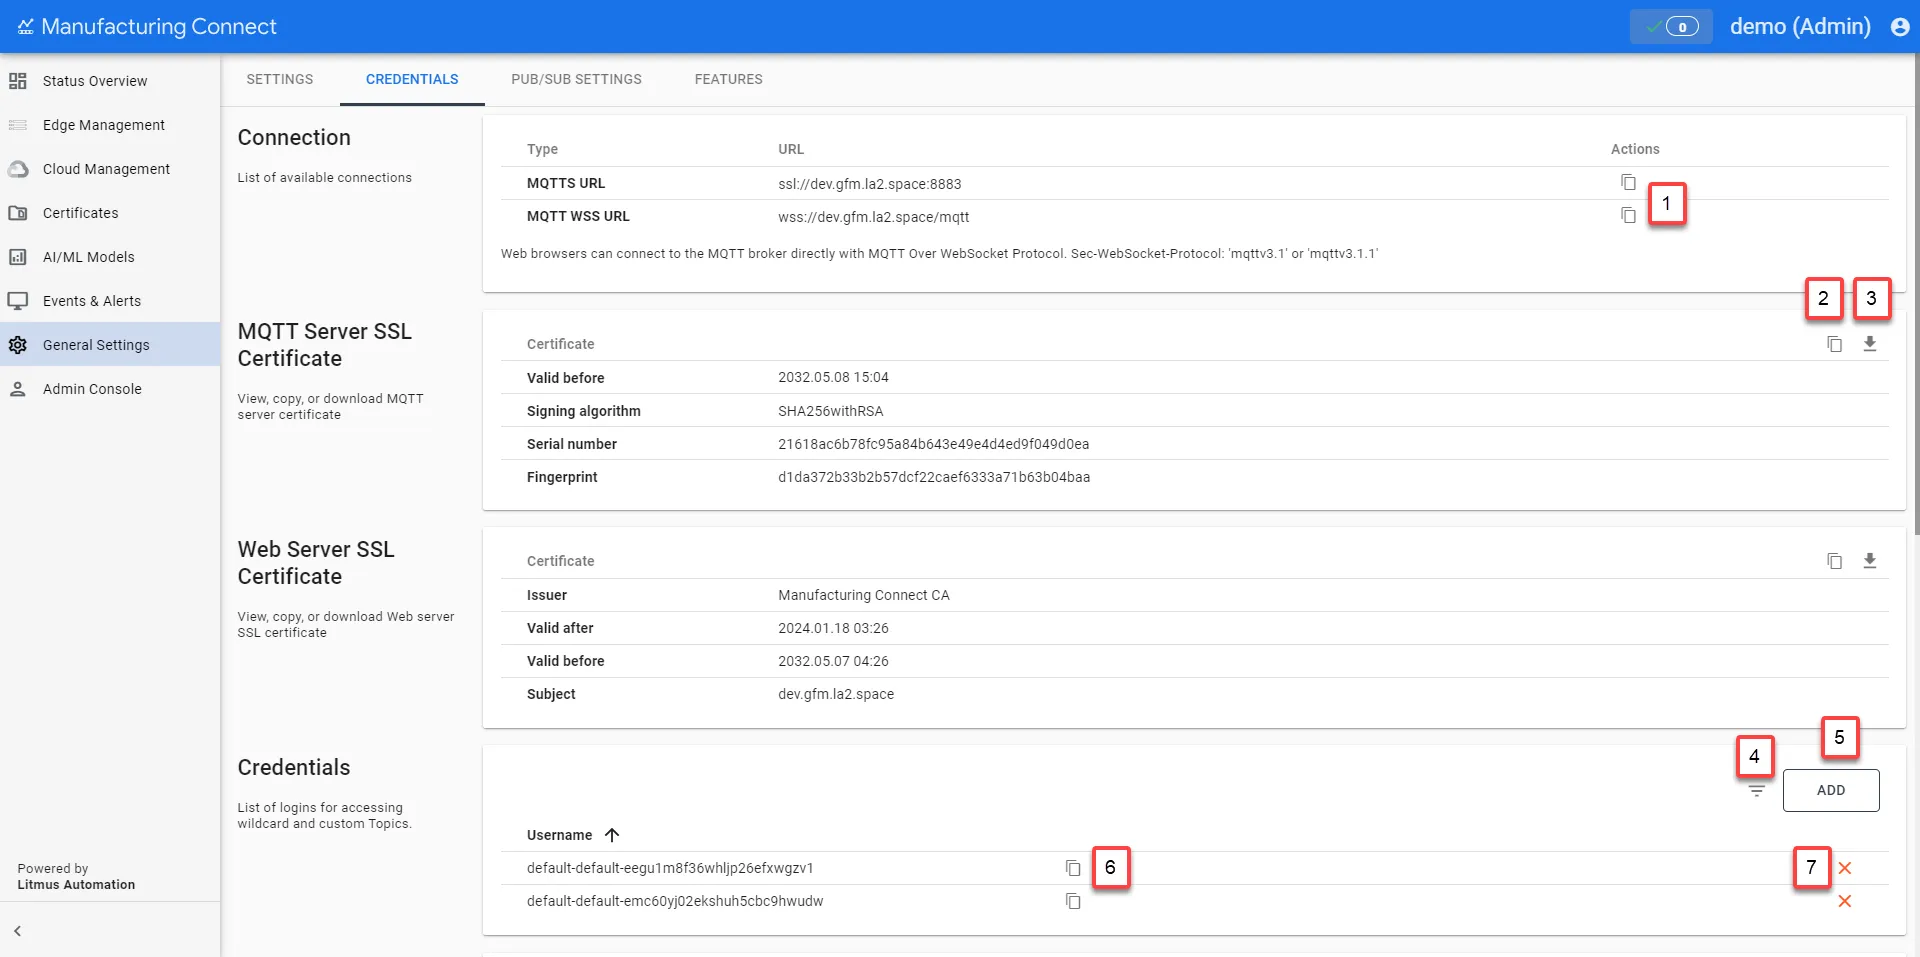
Task: Open Edge Management in sidebar
Action: tap(110, 125)
